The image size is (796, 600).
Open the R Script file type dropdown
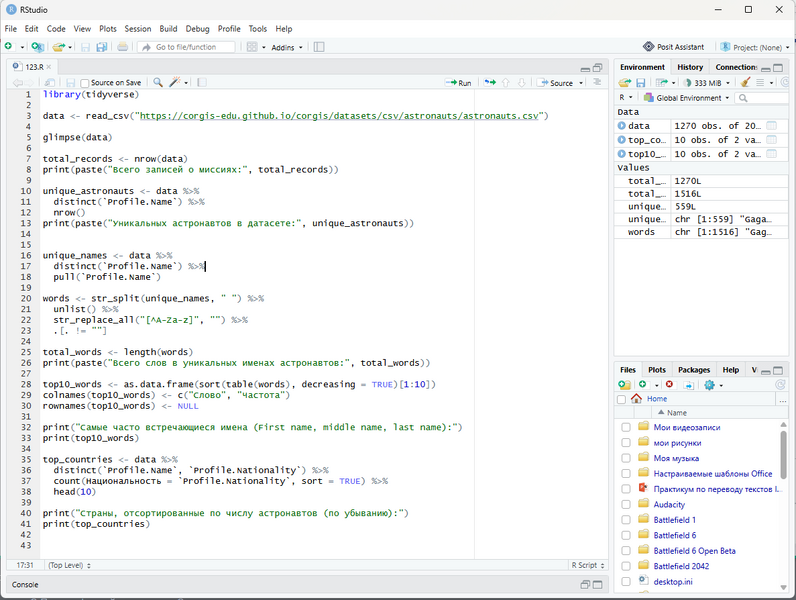pos(588,565)
